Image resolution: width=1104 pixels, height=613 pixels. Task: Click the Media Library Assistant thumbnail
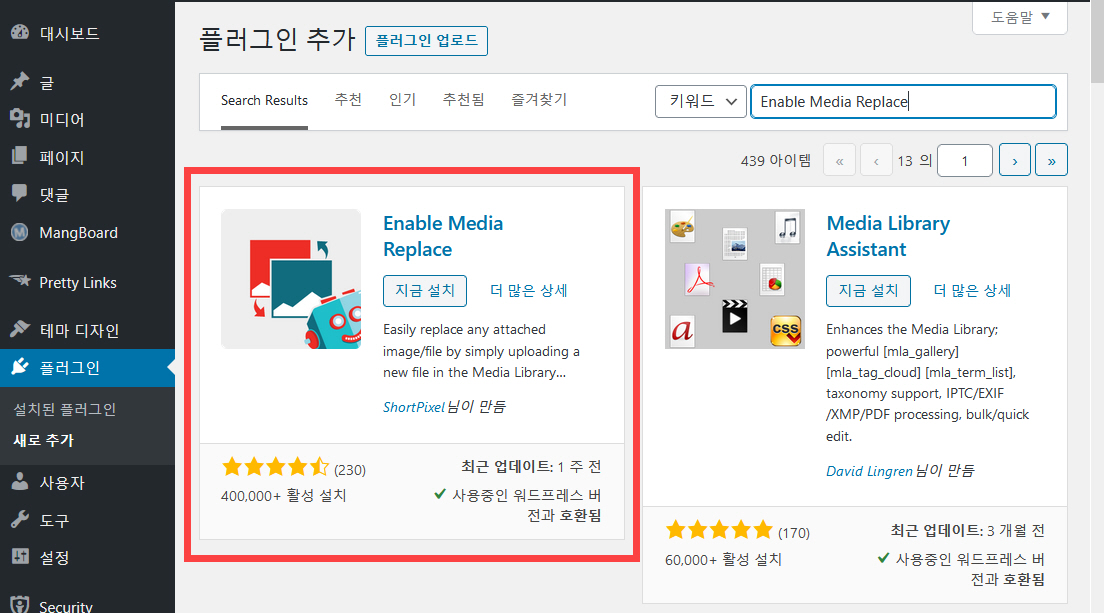(734, 279)
